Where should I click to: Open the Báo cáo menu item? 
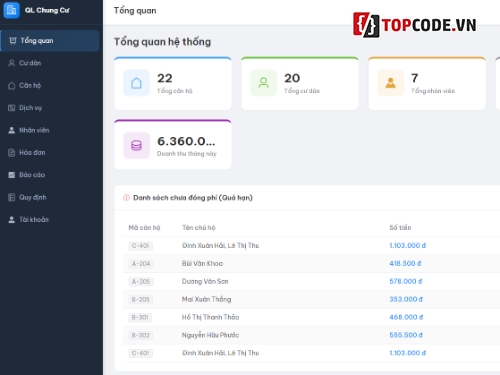(50, 175)
